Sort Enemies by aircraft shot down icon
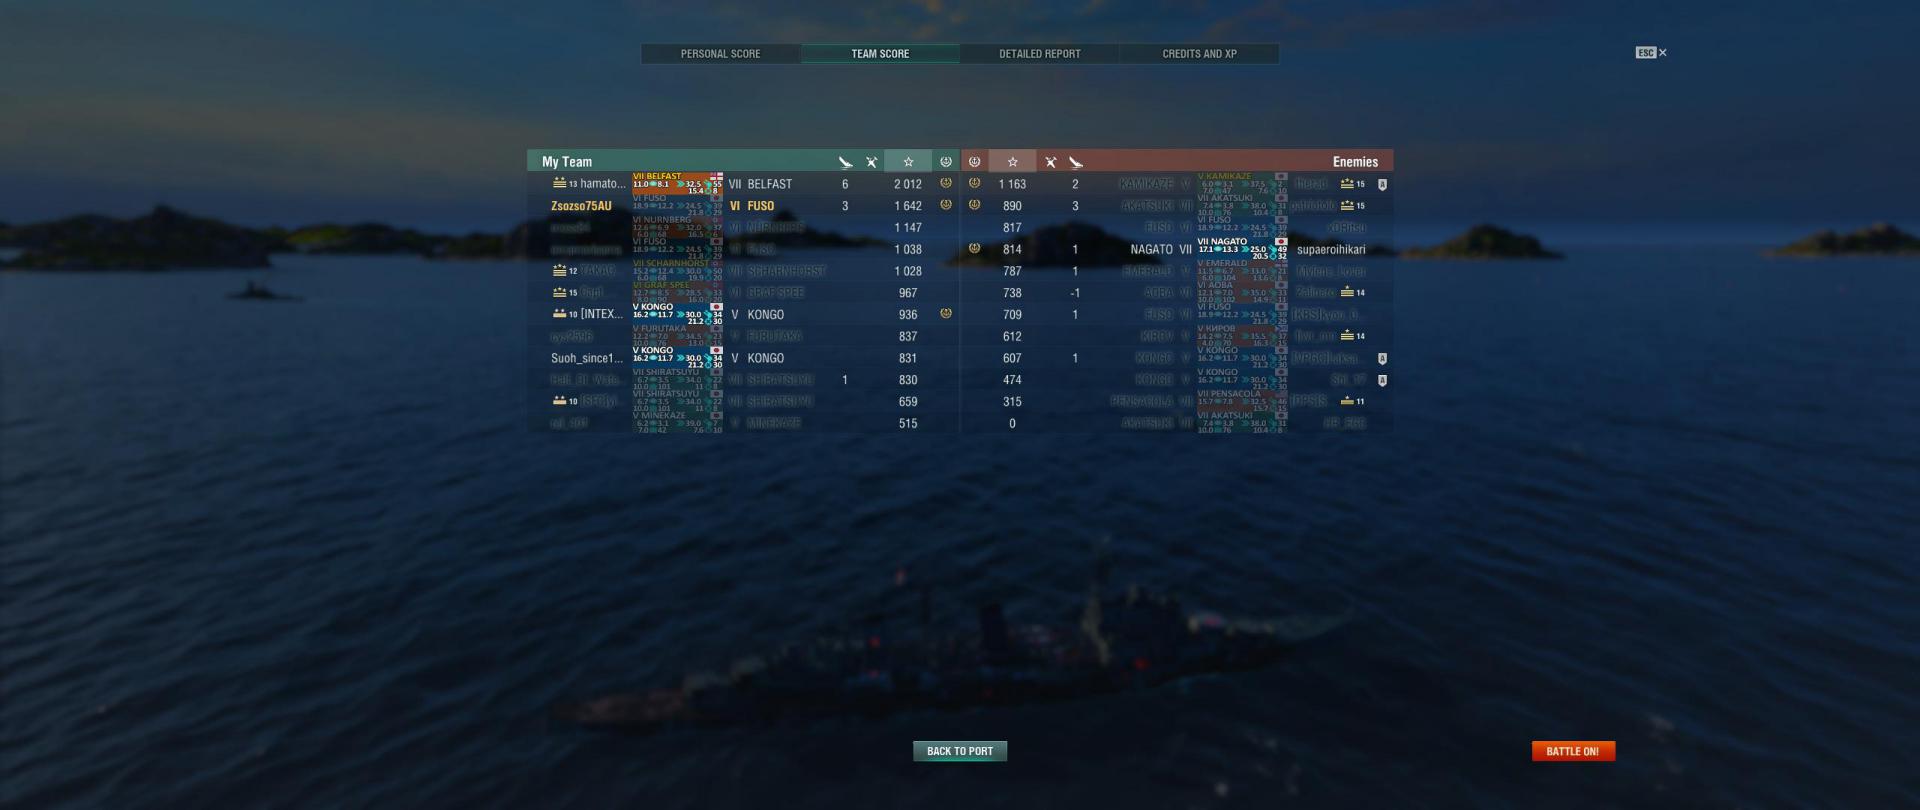The height and width of the screenshot is (810, 1920). (1050, 162)
